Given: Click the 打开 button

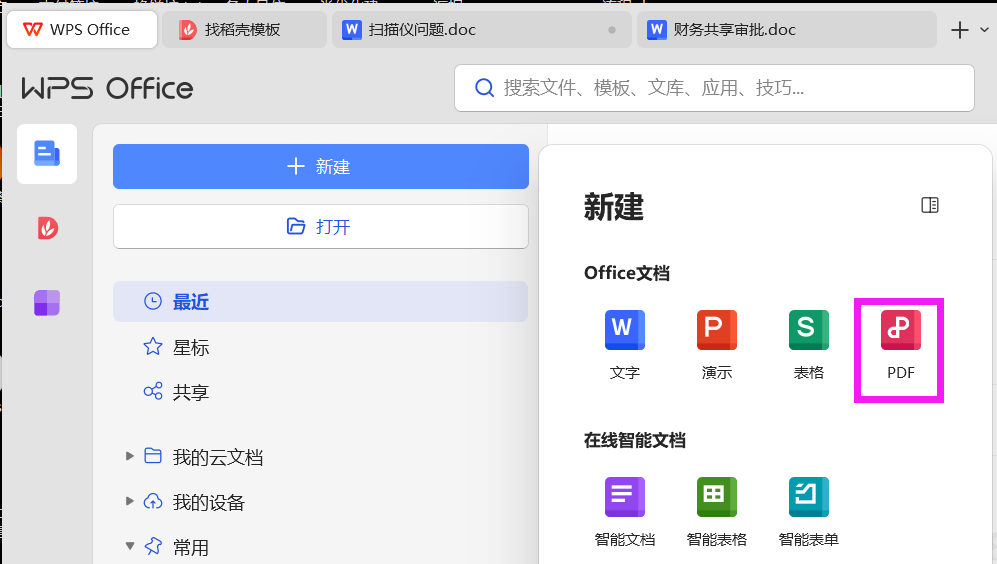Looking at the screenshot, I should click(320, 226).
